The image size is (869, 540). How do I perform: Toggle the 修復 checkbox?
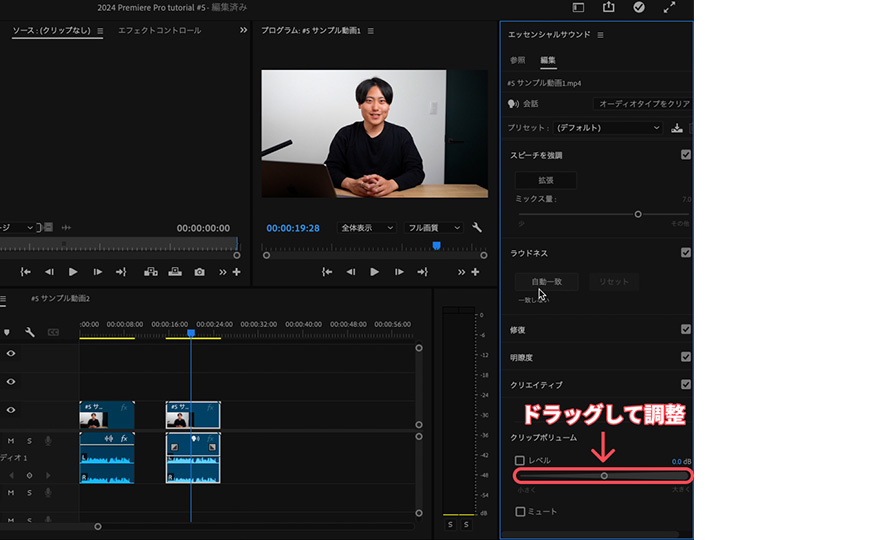(x=686, y=329)
